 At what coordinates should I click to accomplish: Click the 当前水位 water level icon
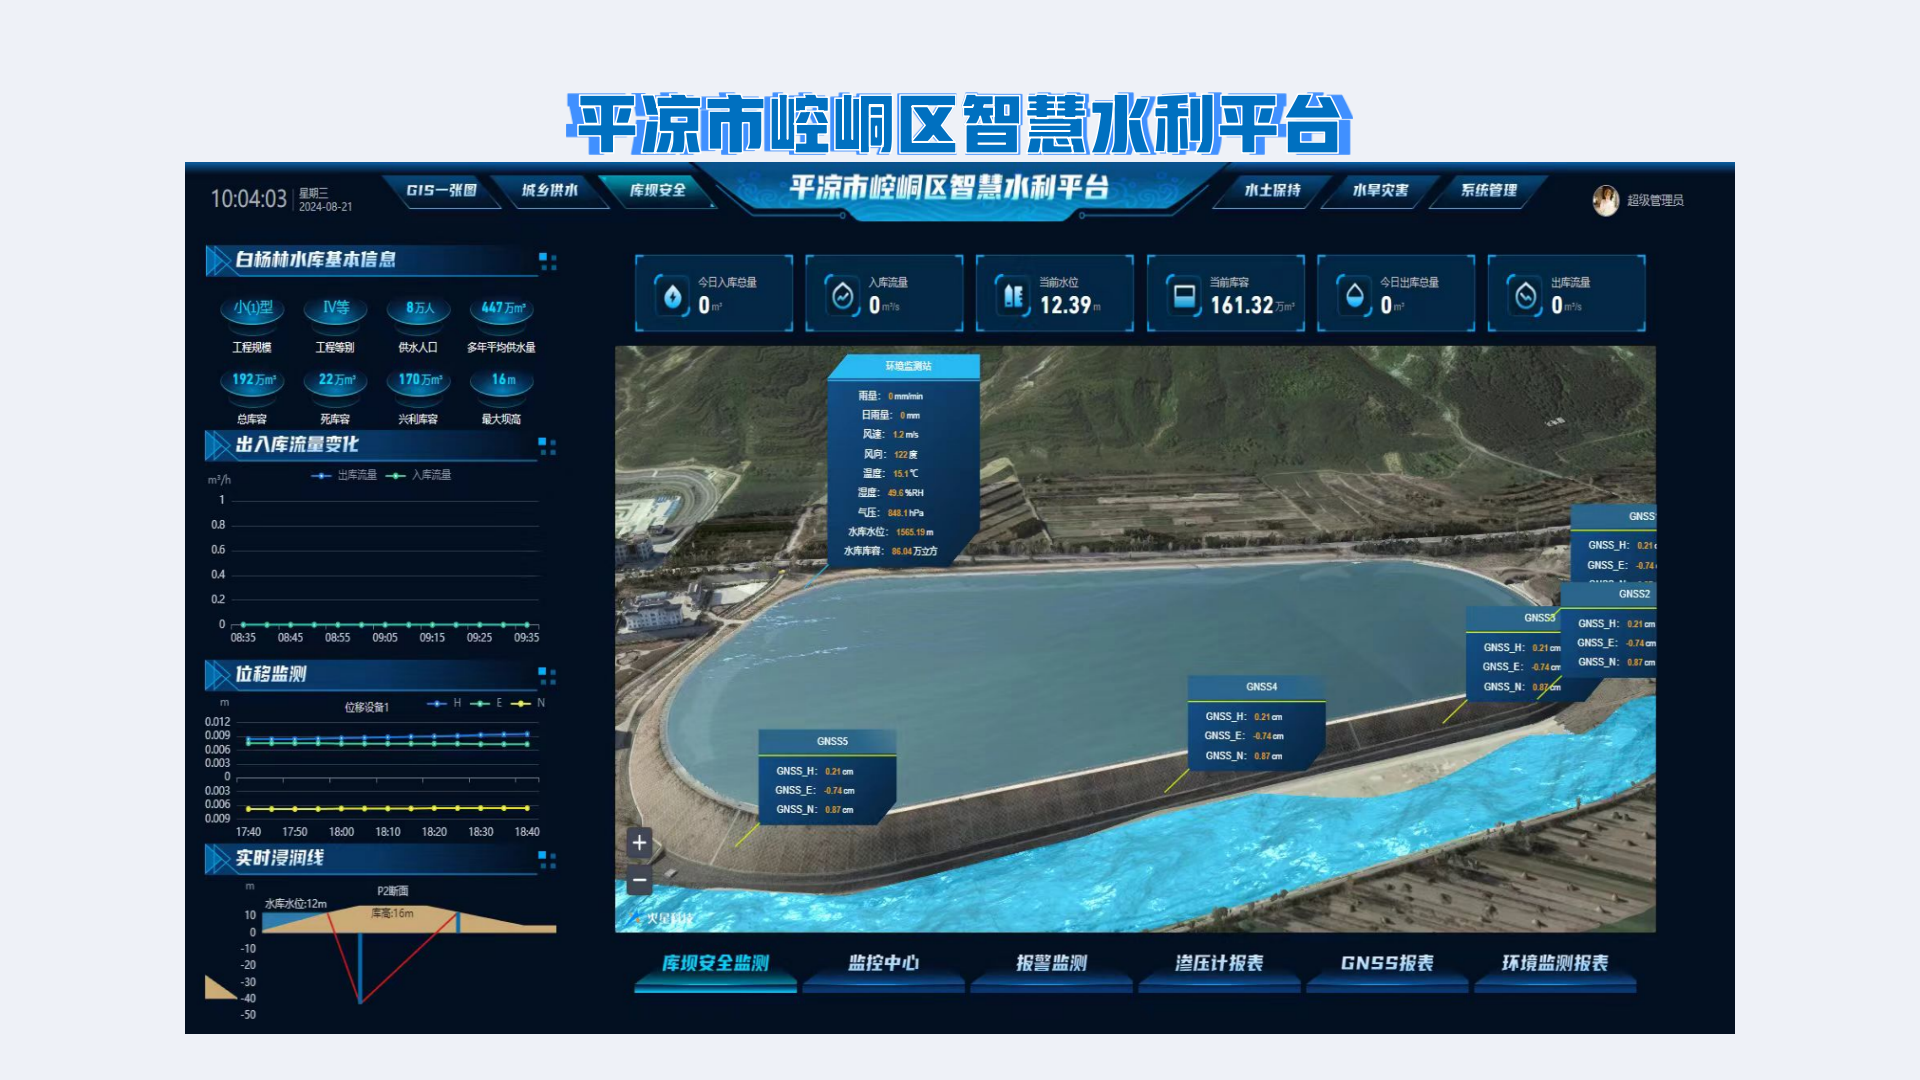(x=1013, y=295)
